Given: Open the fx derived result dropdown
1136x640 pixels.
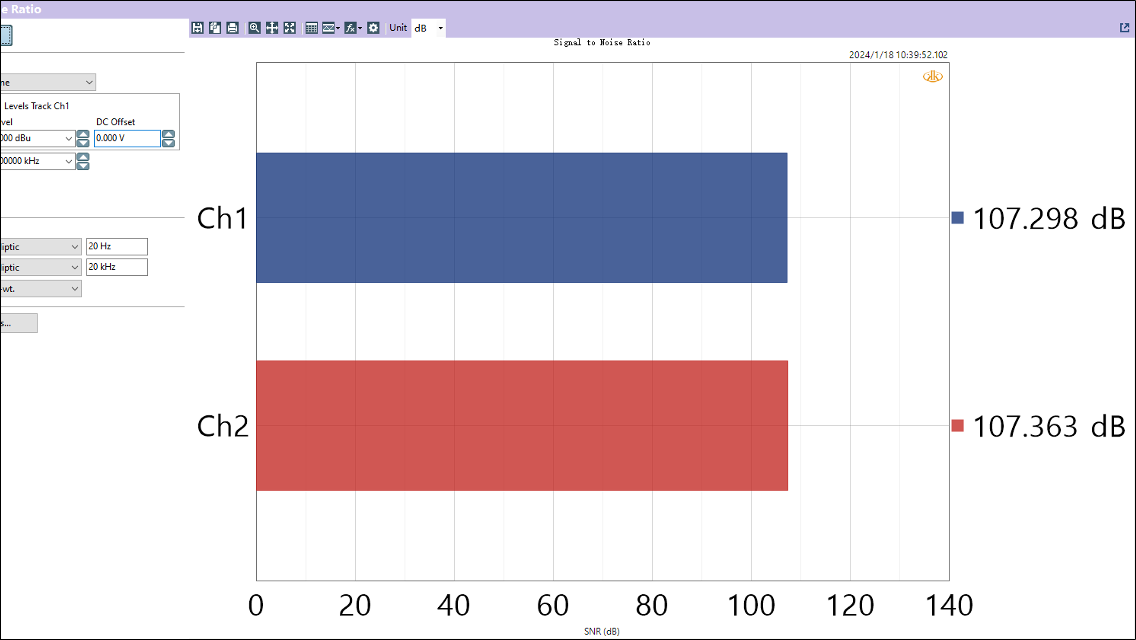Looking at the screenshot, I should [x=352, y=28].
